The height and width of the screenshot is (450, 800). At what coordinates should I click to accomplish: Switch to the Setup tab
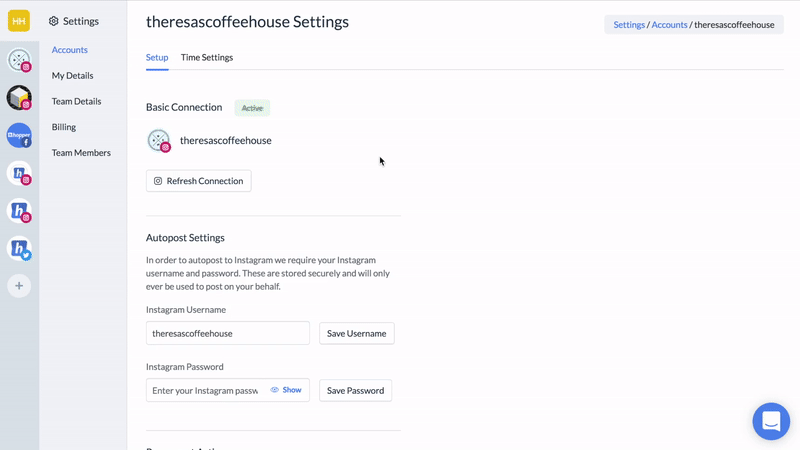(x=157, y=57)
